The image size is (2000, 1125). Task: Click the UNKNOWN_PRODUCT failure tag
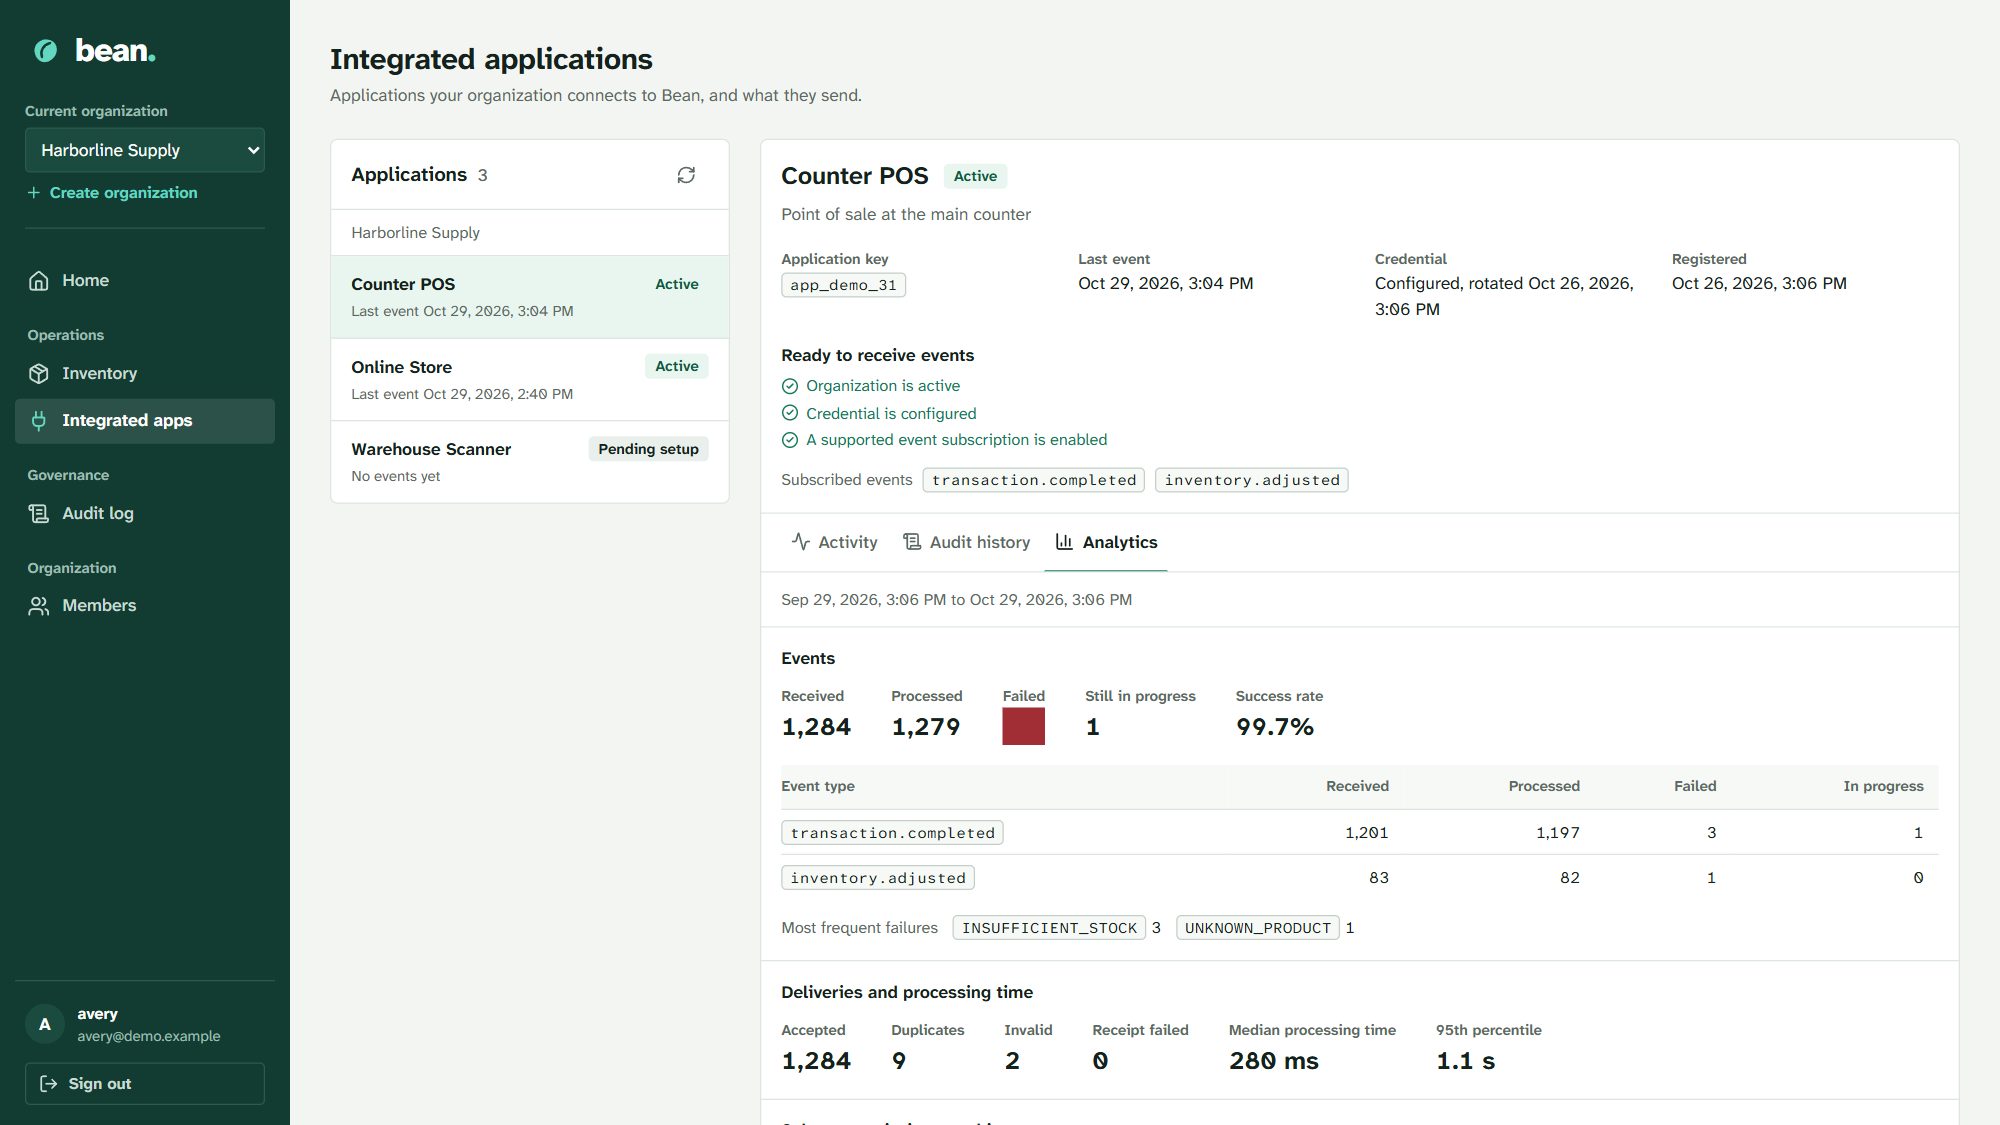[x=1258, y=928]
